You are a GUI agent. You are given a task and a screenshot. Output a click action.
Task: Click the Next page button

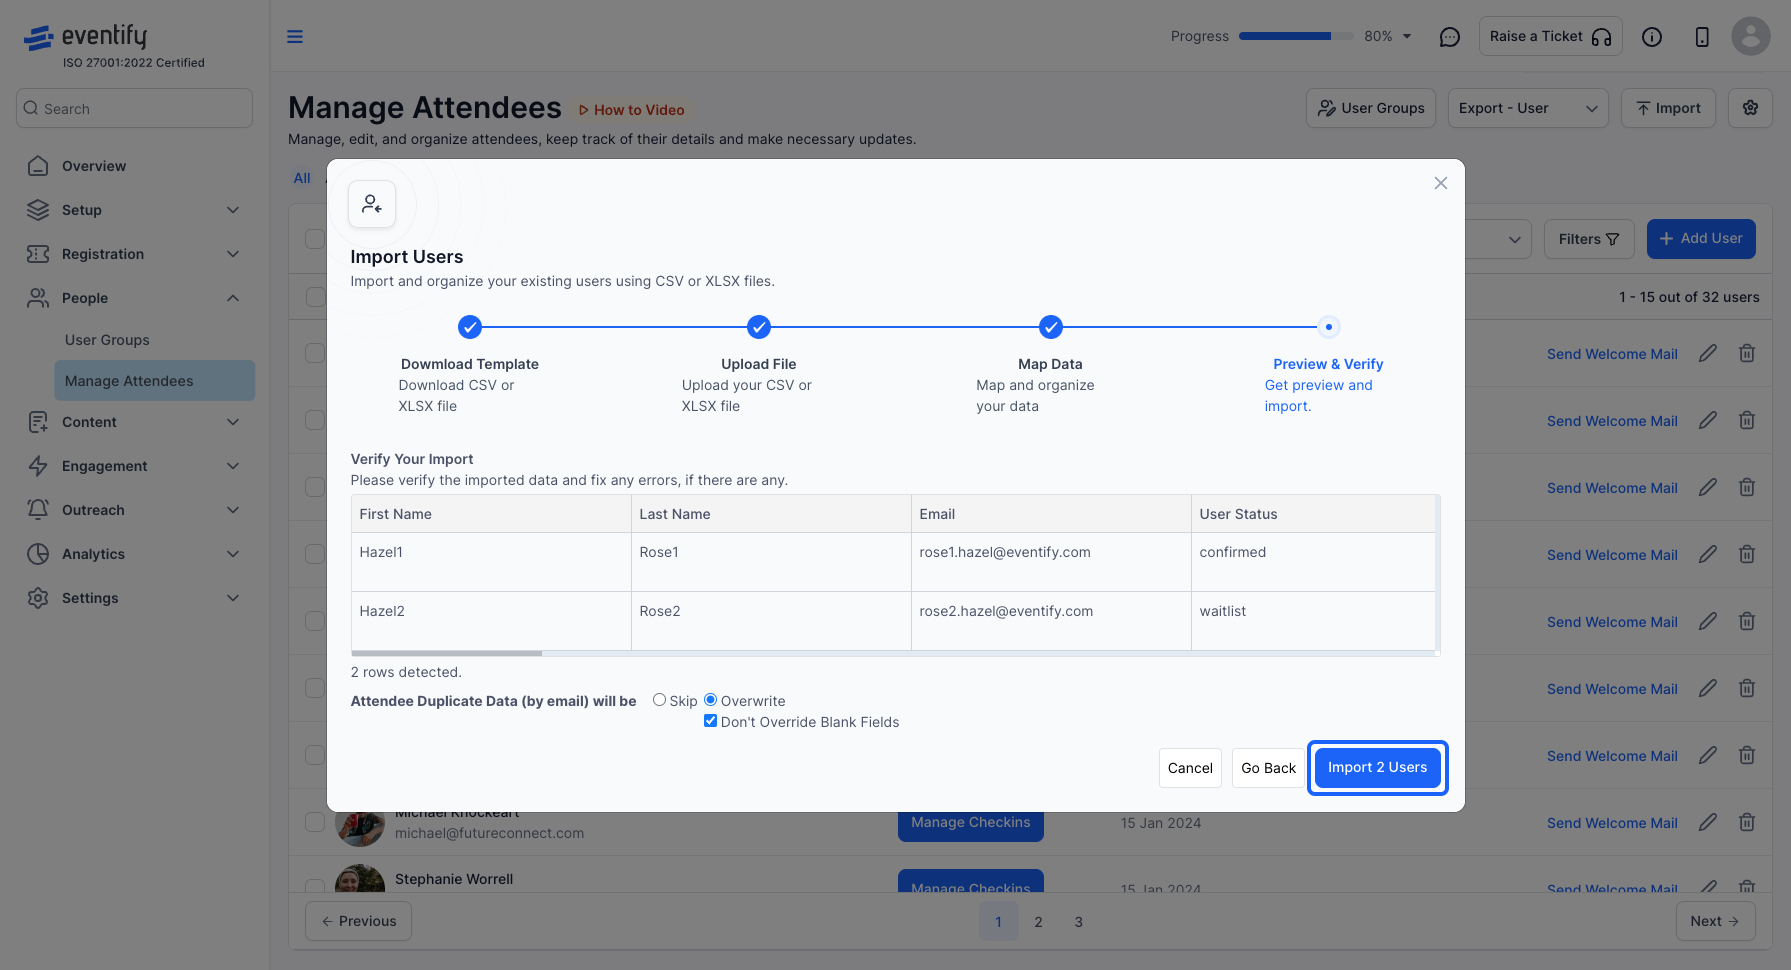1715,921
